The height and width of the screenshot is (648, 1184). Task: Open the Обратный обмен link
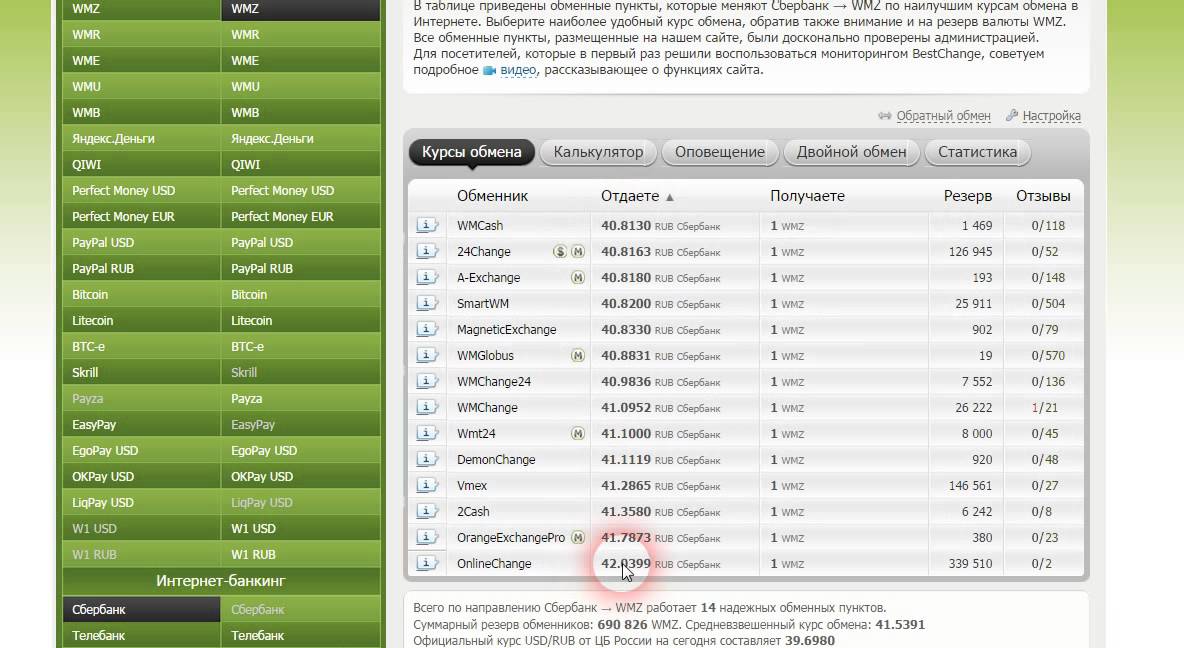(x=943, y=116)
